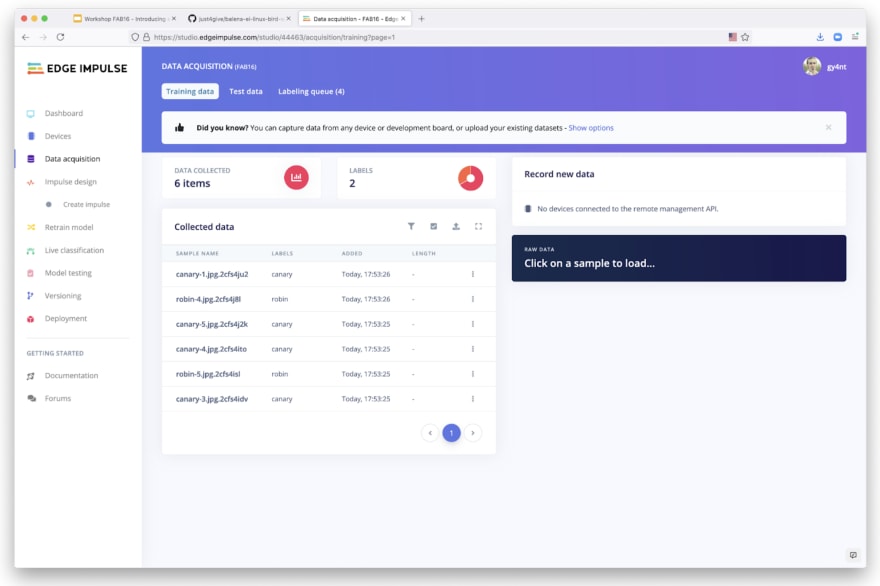Expand the Collected data panel fullscreen icon
This screenshot has width=880, height=586.
point(479,226)
